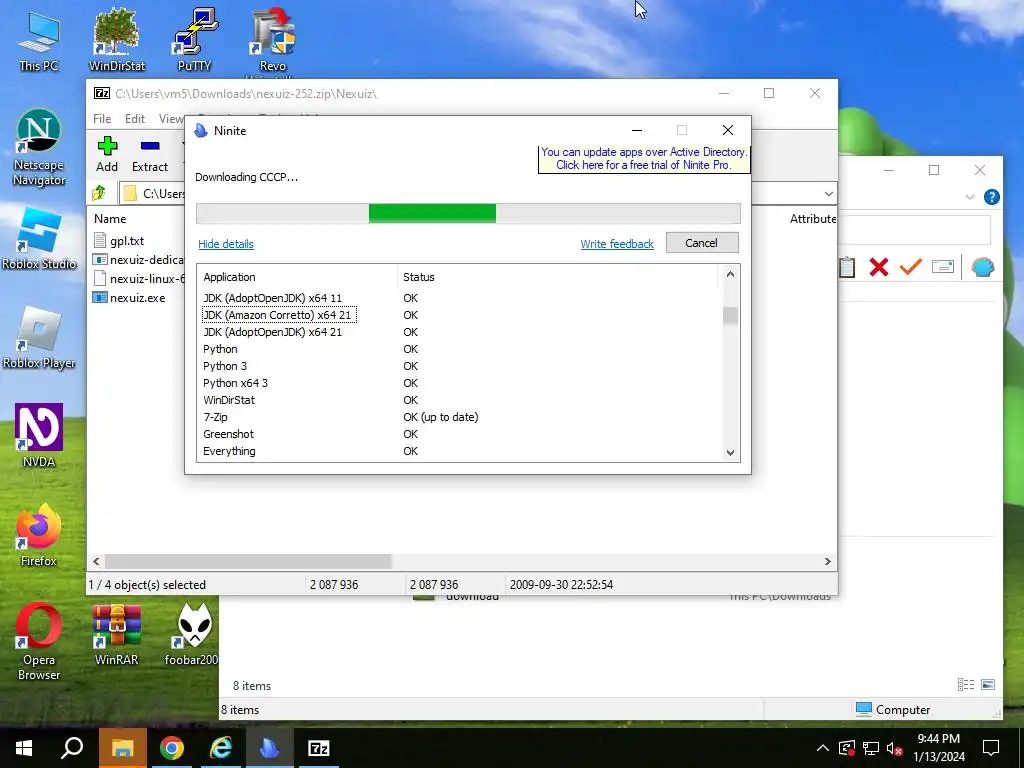Click Hide details link in Ninite
The width and height of the screenshot is (1024, 768).
226,244
